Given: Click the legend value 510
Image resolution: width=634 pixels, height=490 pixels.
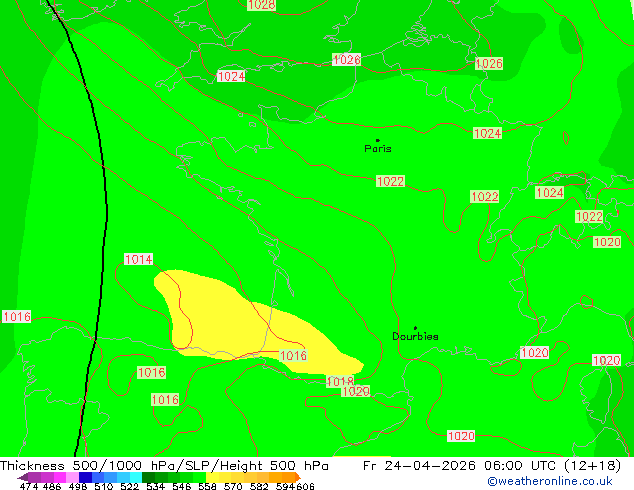Looking at the screenshot, I should pyautogui.click(x=104, y=486).
